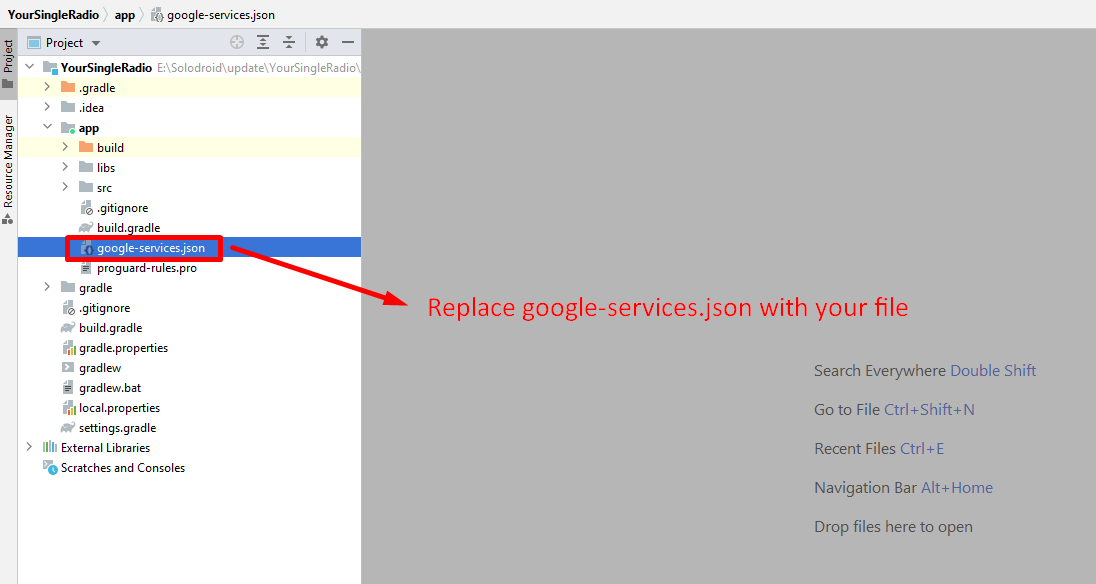Open the Resource Manager side tab
Screen dimensions: 1096x584
click(8, 160)
